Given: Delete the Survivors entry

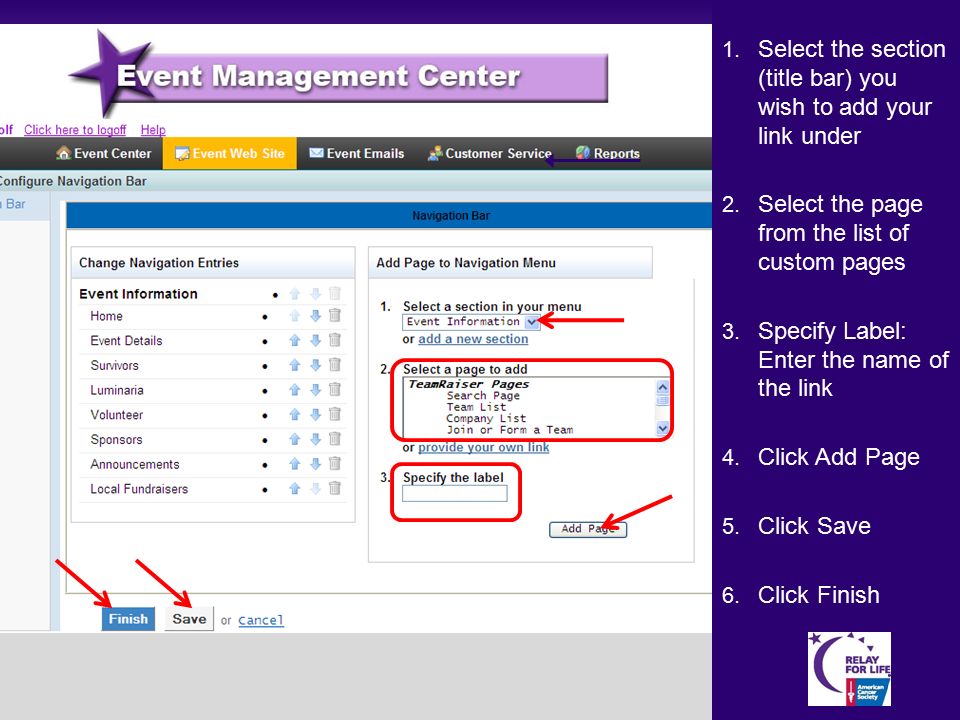Looking at the screenshot, I should 334,365.
